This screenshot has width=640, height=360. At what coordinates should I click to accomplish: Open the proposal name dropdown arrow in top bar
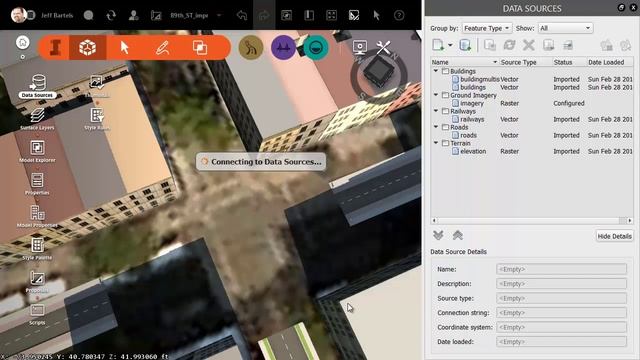[219, 16]
